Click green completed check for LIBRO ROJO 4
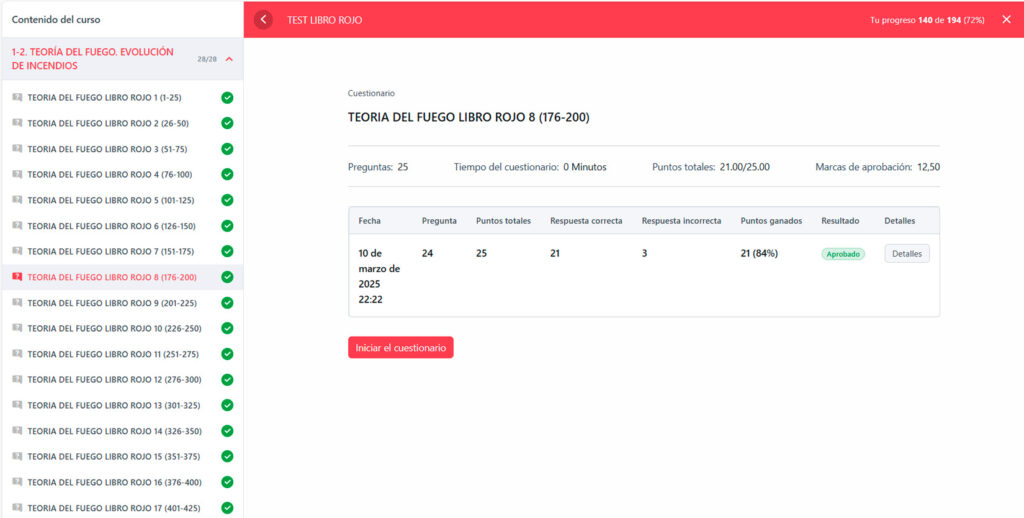 point(227,174)
